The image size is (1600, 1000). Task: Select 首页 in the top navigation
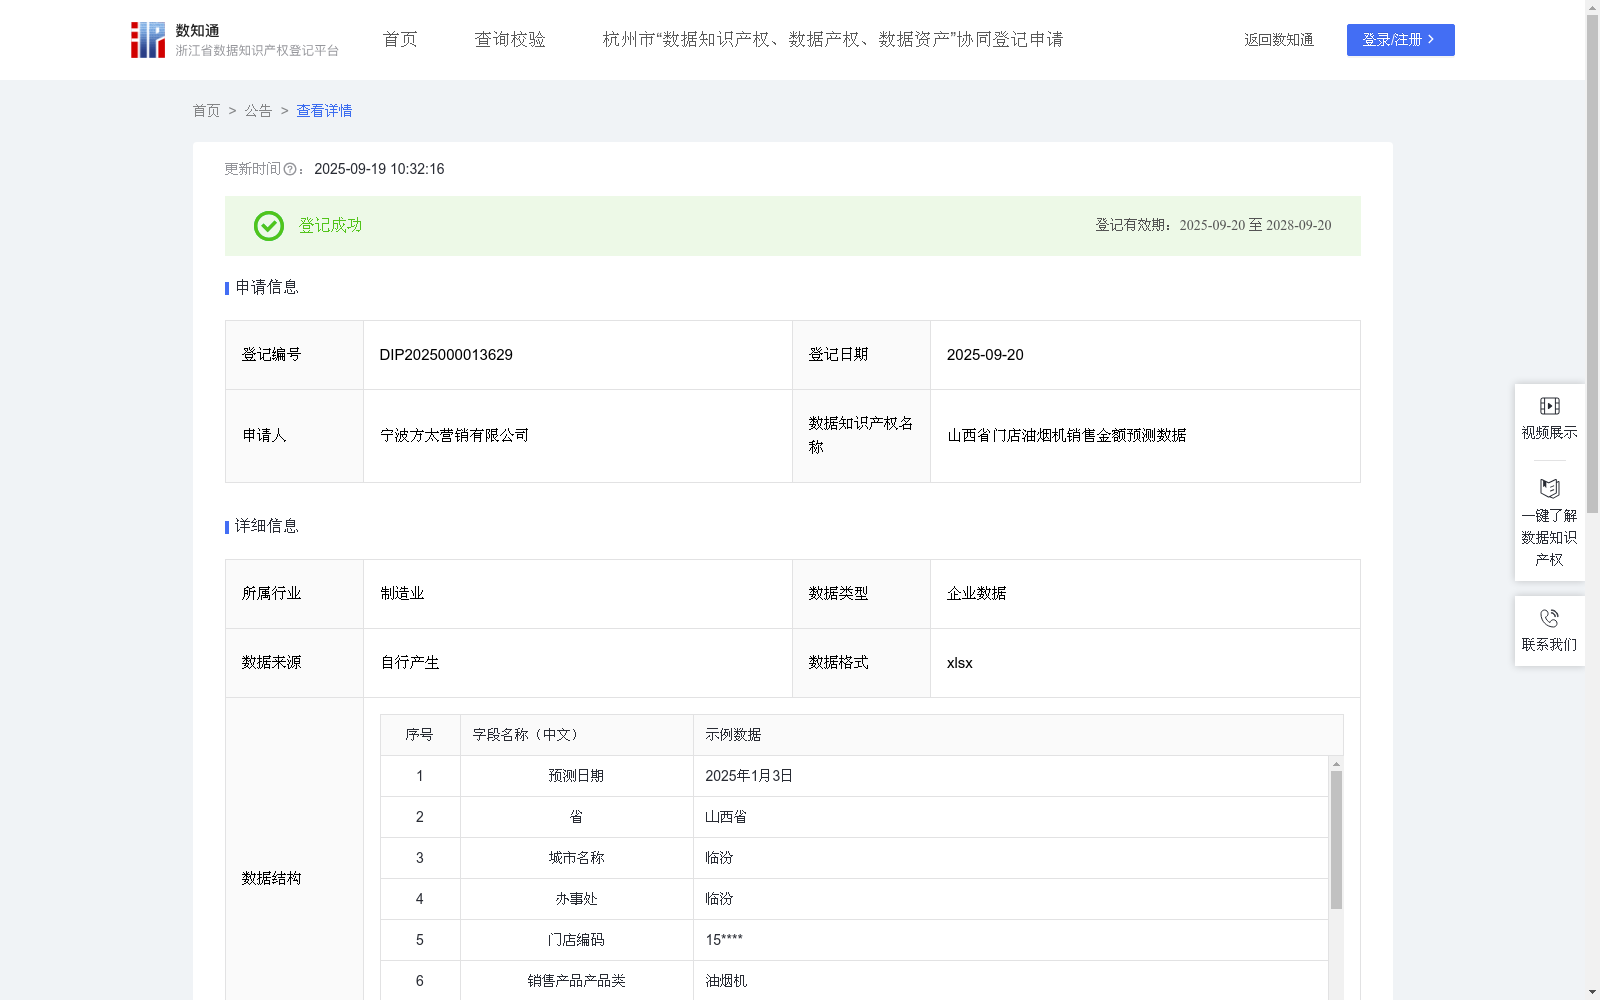[x=398, y=39]
